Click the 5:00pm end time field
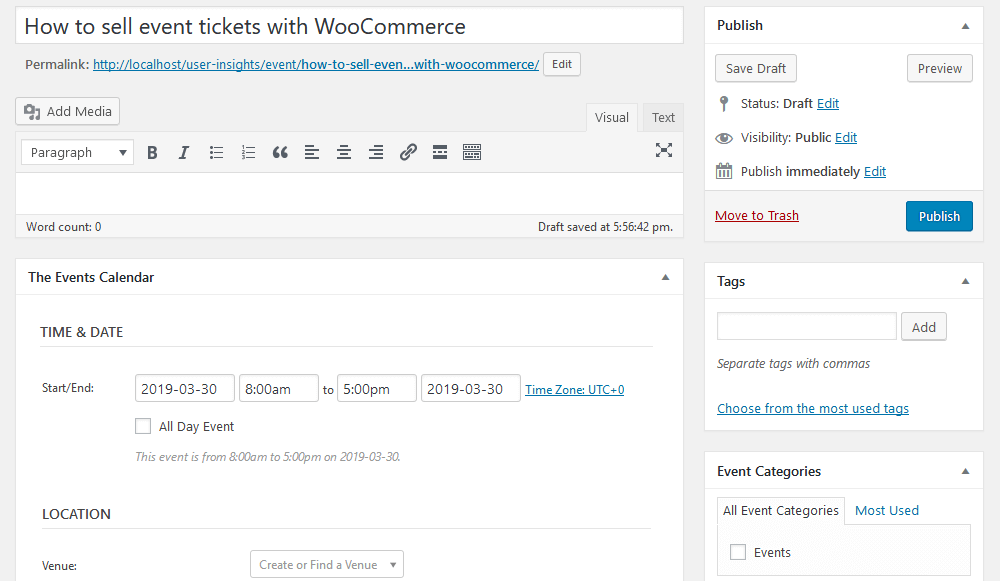 click(377, 388)
